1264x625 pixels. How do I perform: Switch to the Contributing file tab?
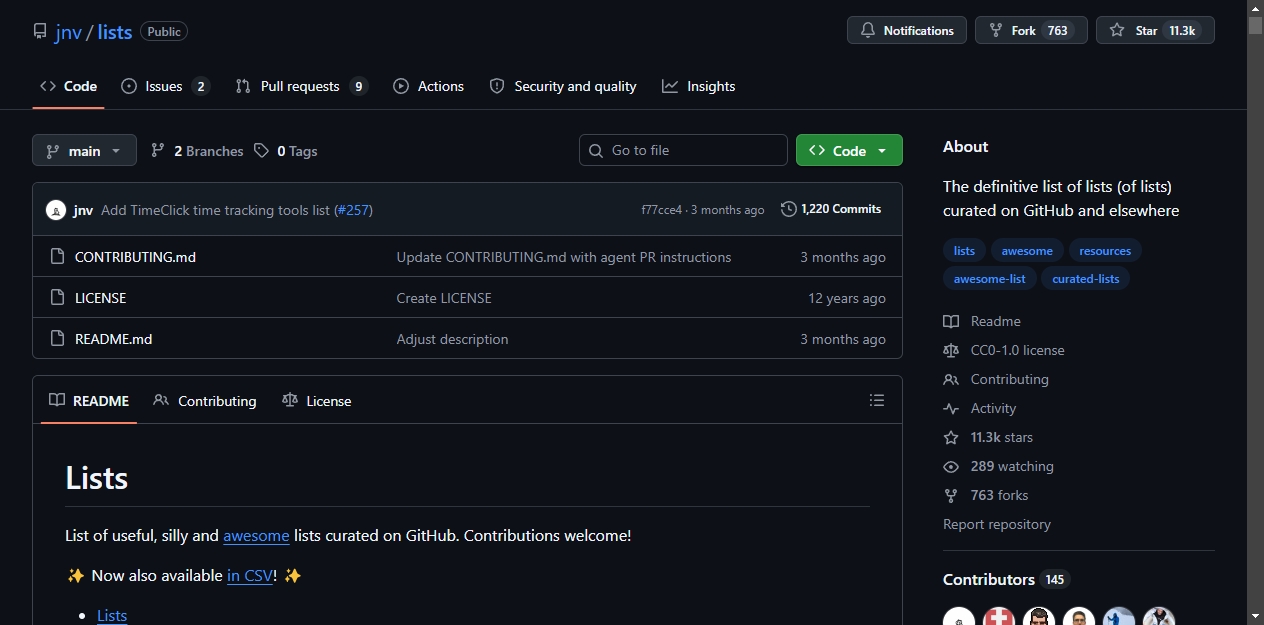[205, 400]
